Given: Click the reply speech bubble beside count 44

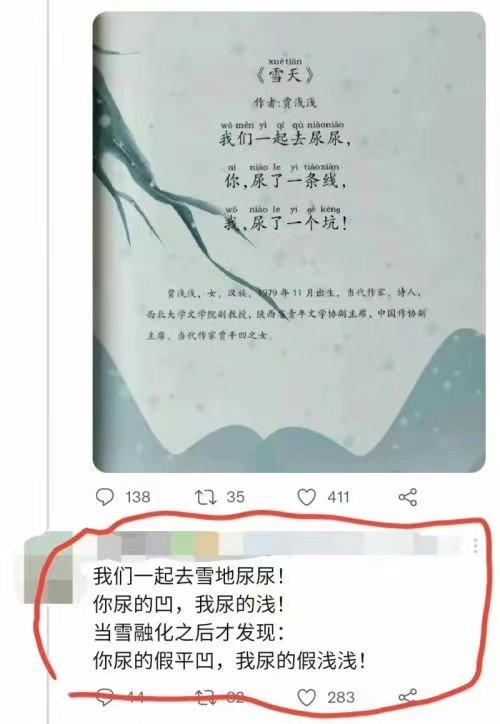Looking at the screenshot, I should [105, 697].
